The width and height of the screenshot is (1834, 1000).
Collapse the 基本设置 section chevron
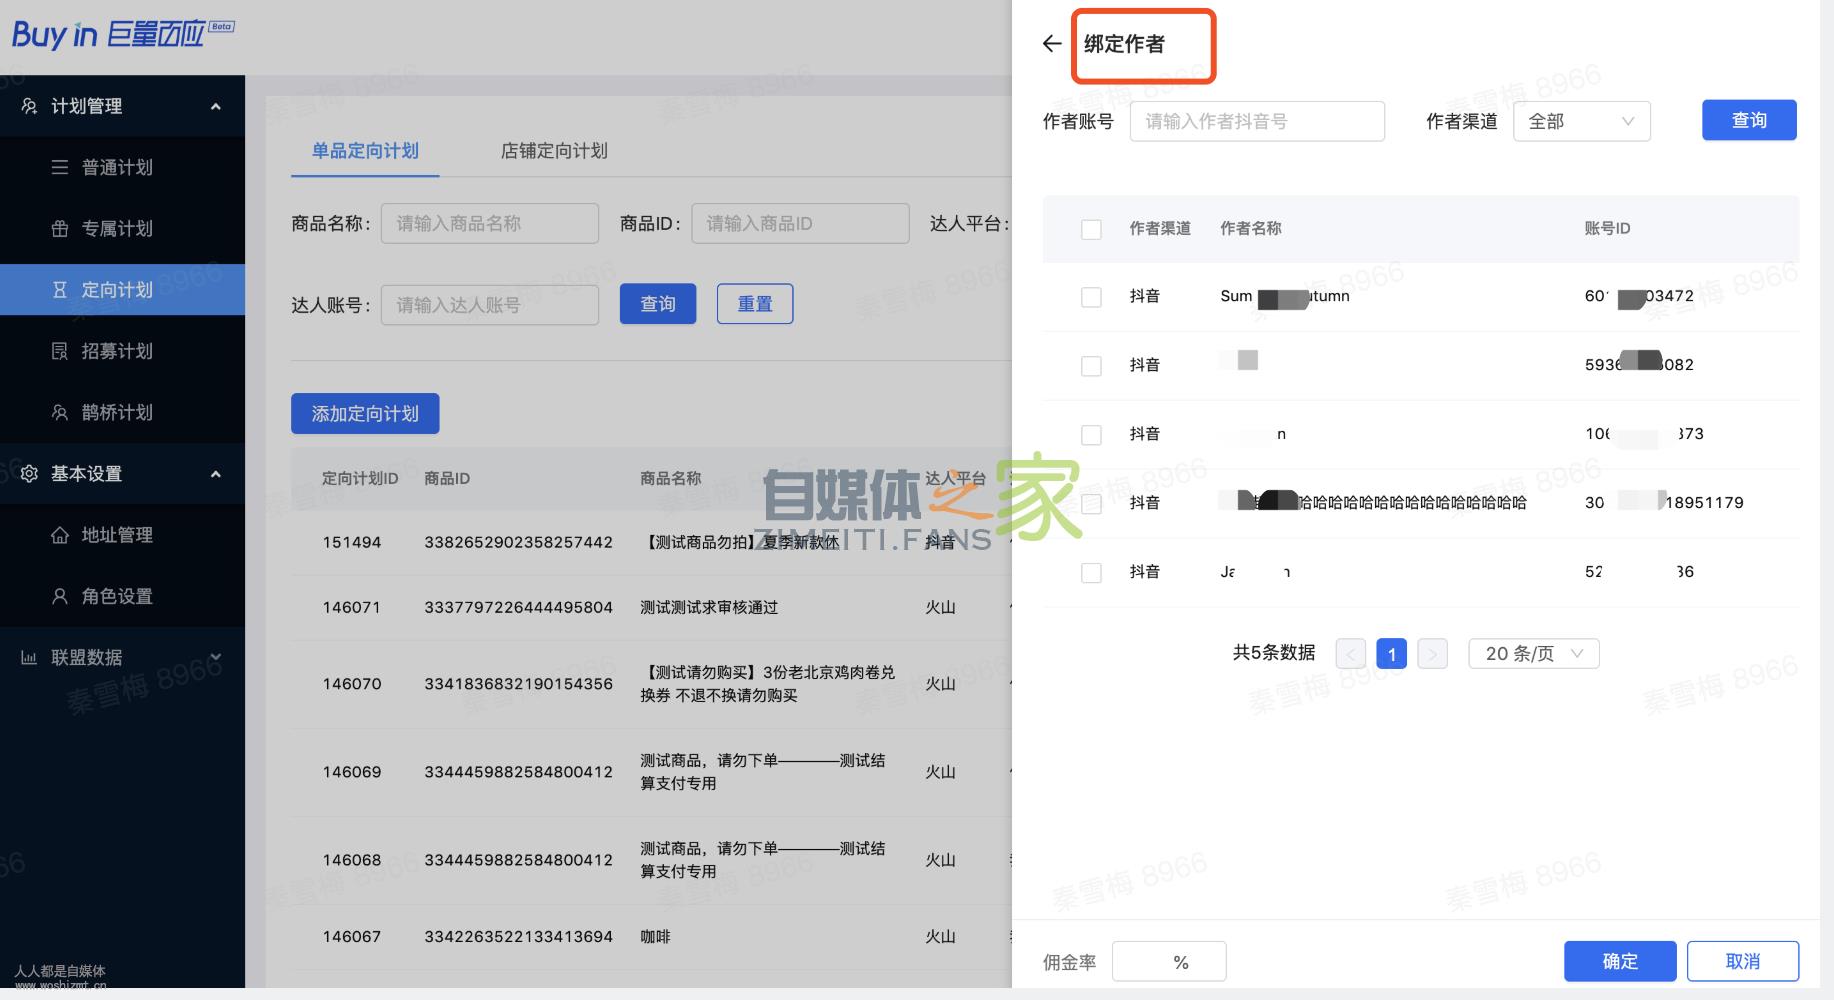click(x=216, y=473)
